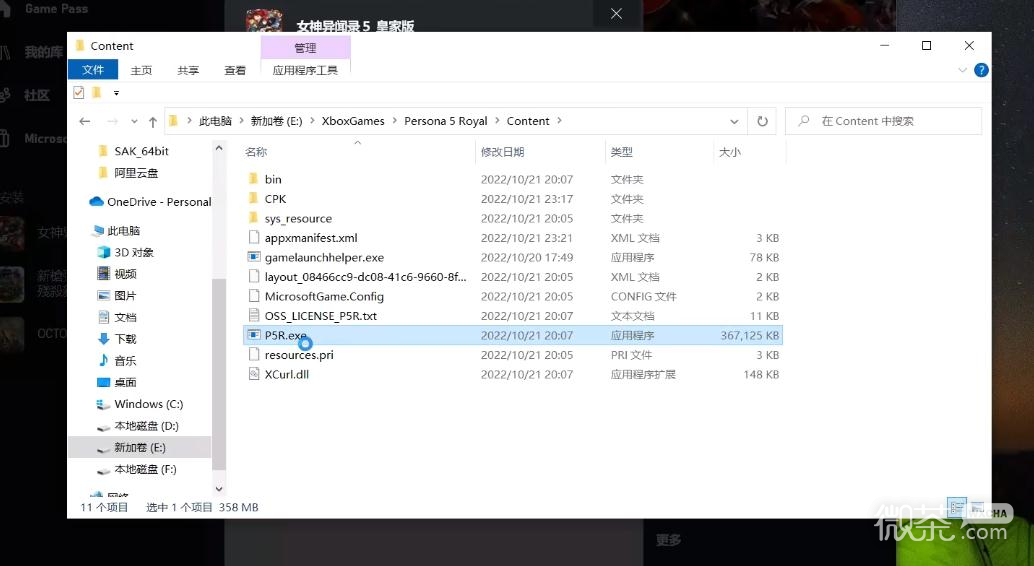Image resolution: width=1034 pixels, height=566 pixels.
Task: Select the appxmanifest.xml file icon
Action: pyautogui.click(x=253, y=237)
